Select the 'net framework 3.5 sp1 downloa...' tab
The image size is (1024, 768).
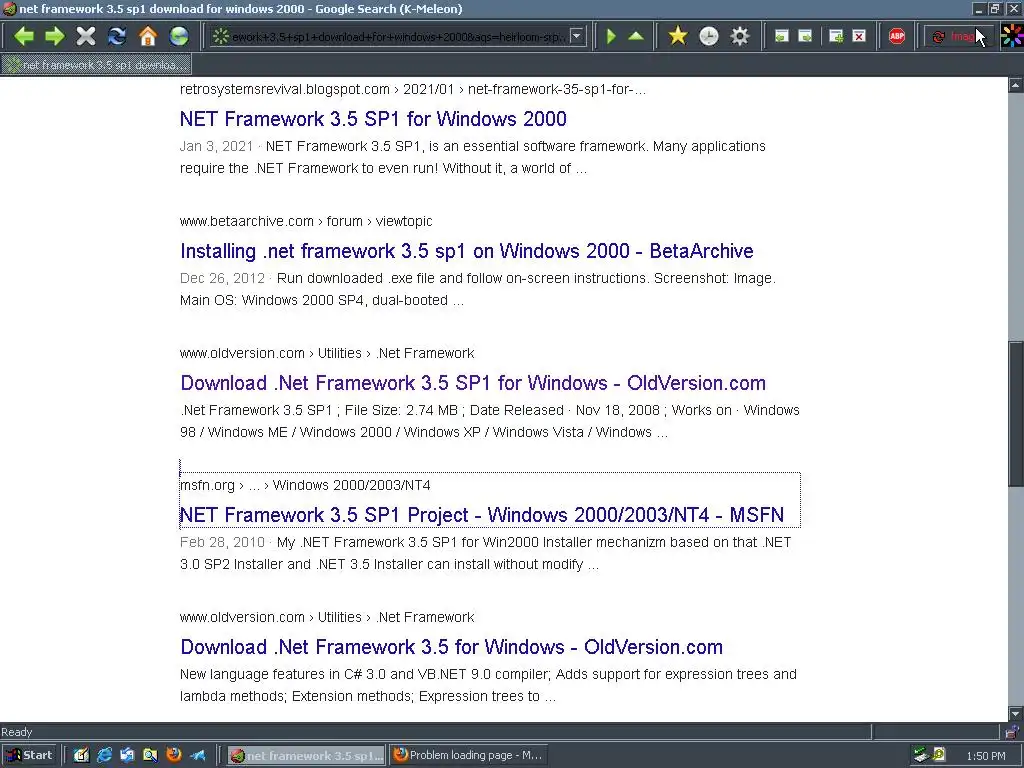pyautogui.click(x=96, y=65)
